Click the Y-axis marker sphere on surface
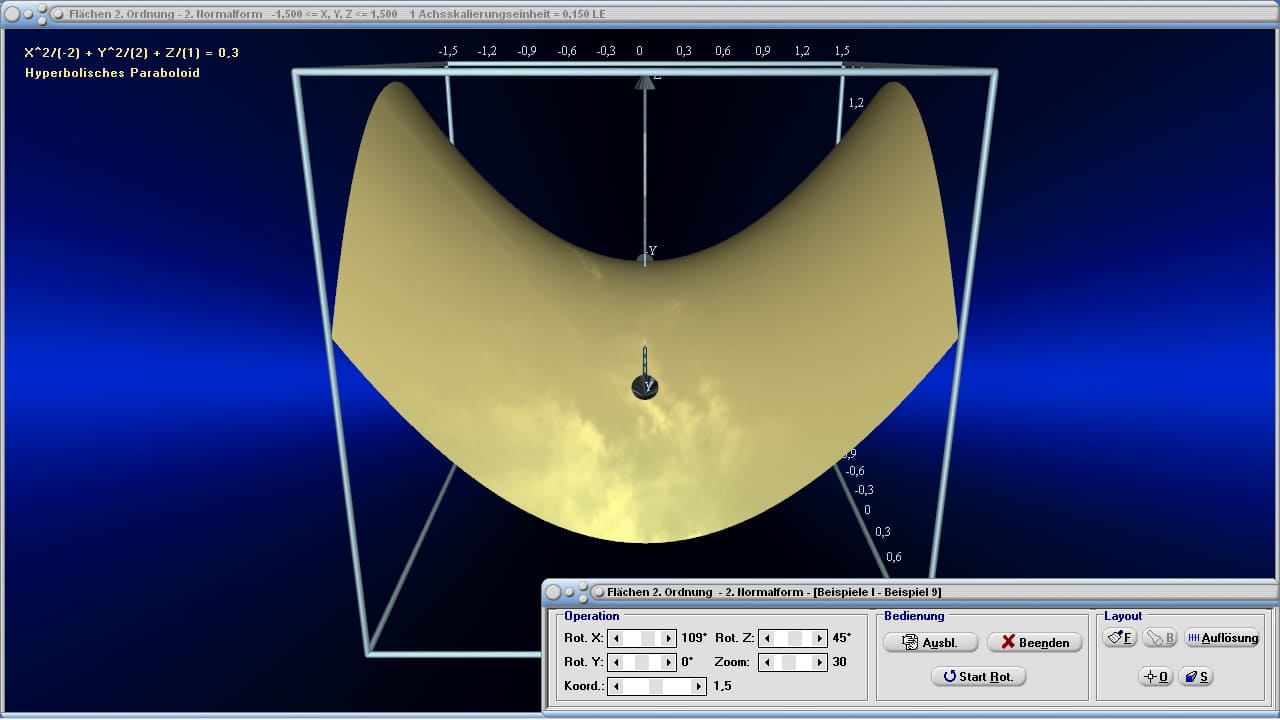This screenshot has height=720, width=1280. coord(645,387)
